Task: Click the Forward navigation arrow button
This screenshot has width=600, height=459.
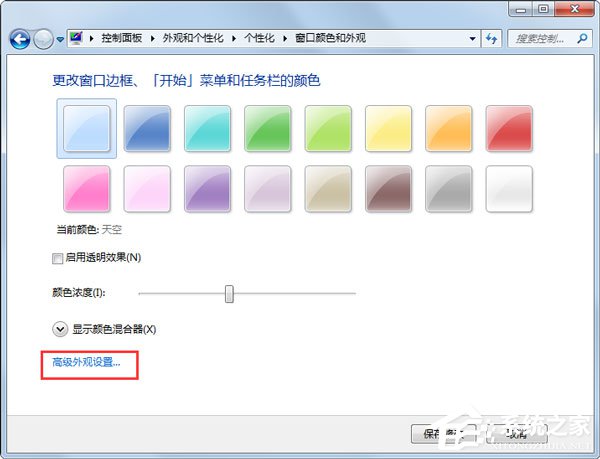Action: click(x=43, y=39)
